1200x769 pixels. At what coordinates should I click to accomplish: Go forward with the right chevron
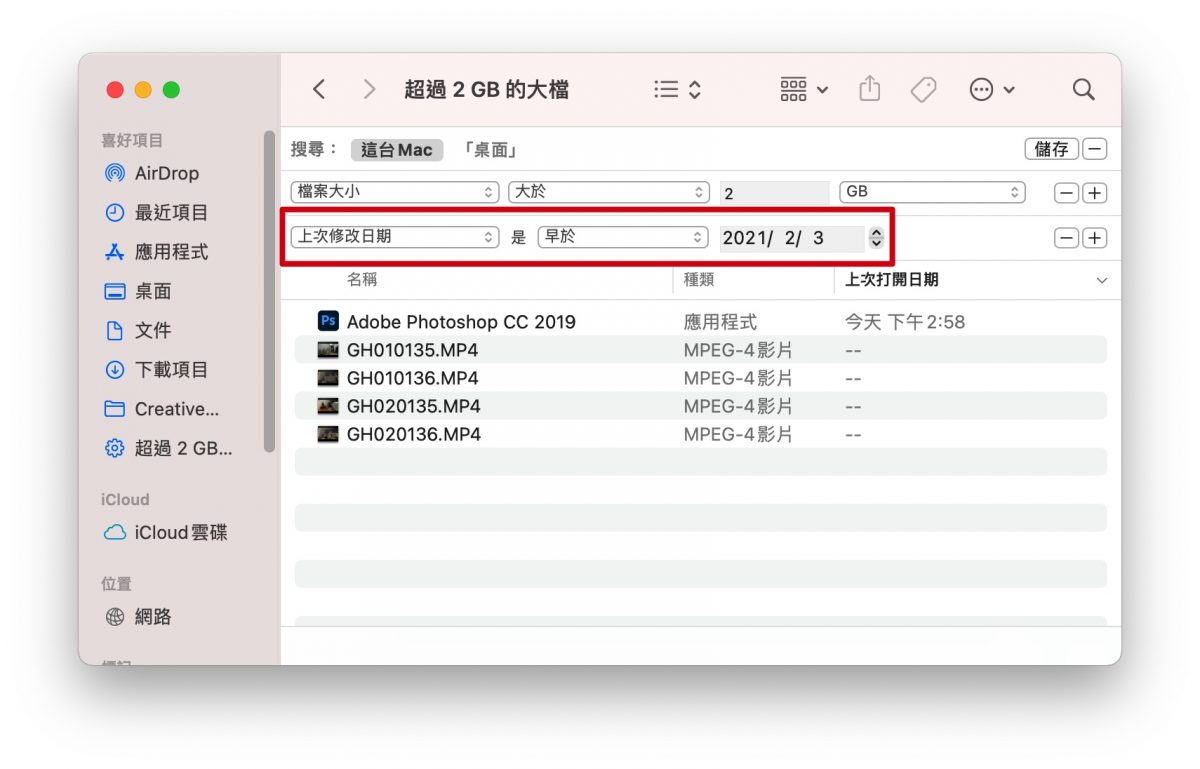click(369, 90)
